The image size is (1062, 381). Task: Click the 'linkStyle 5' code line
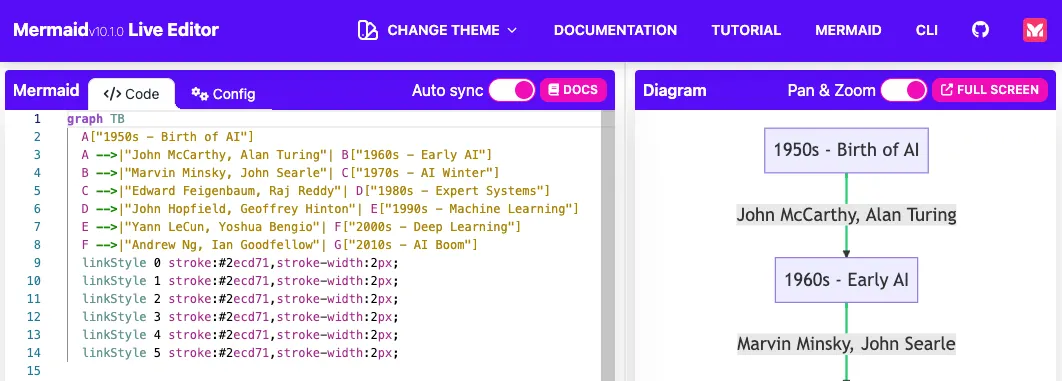240,353
